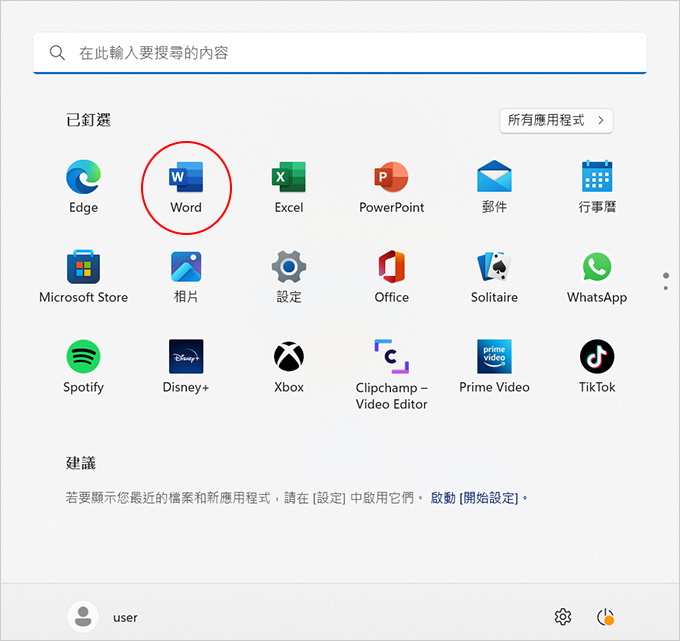
Task: Click the search box to search
Action: point(340,53)
